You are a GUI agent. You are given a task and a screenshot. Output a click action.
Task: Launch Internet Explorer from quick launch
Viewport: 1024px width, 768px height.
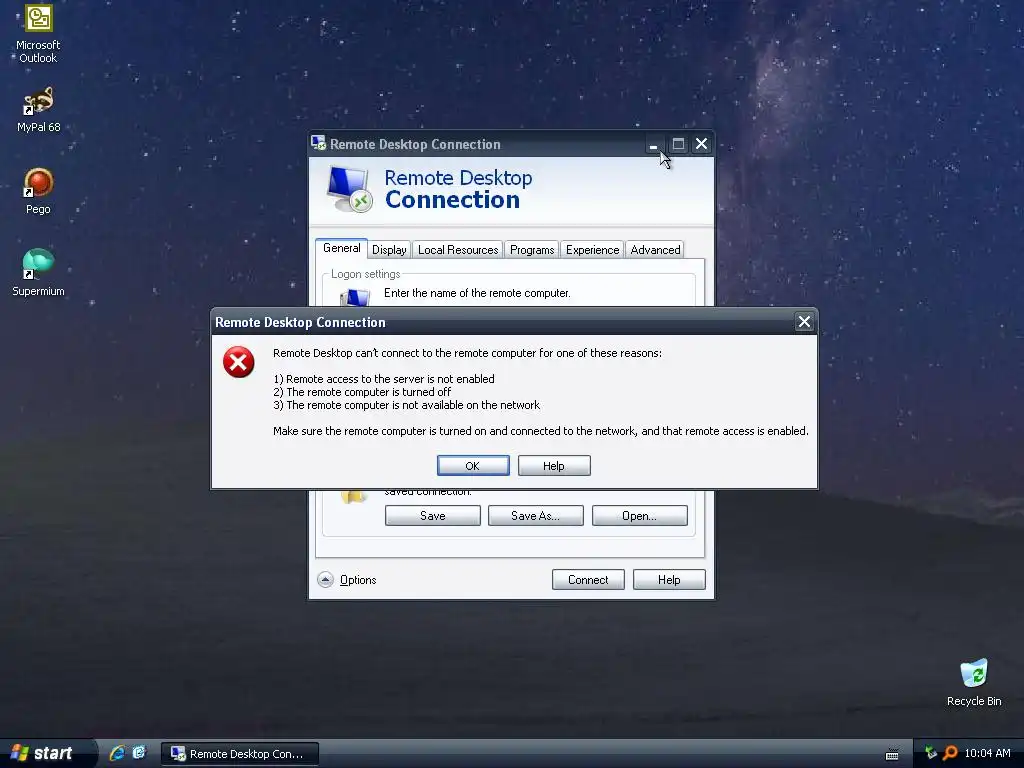(118, 753)
